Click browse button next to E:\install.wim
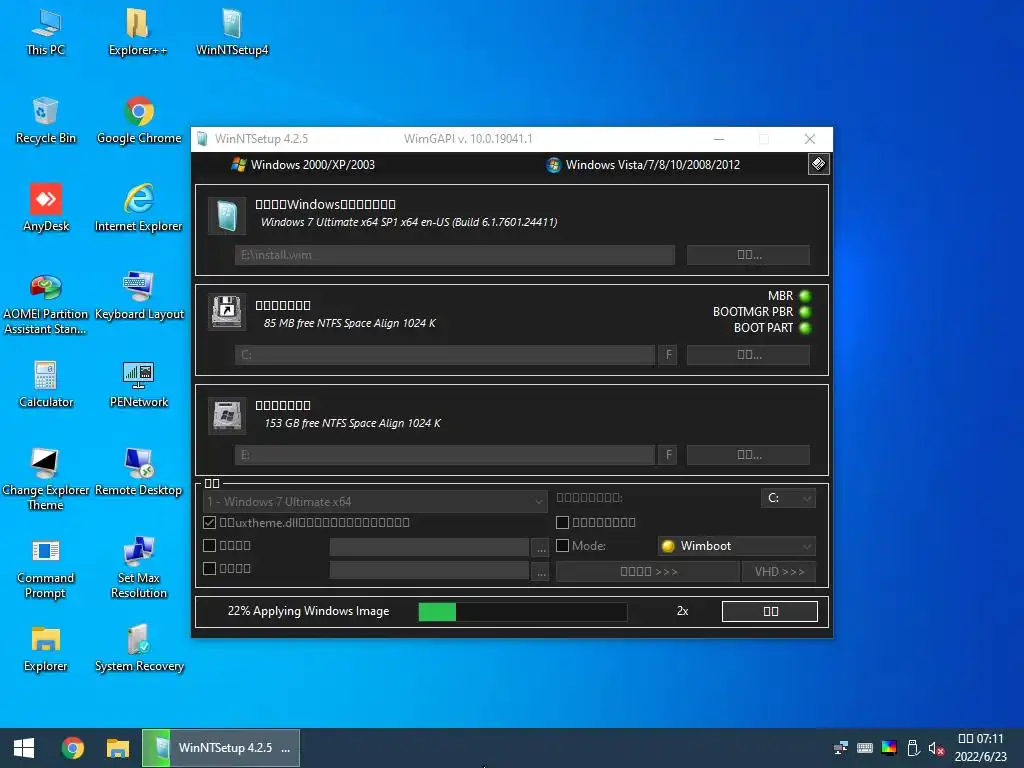 pos(748,255)
